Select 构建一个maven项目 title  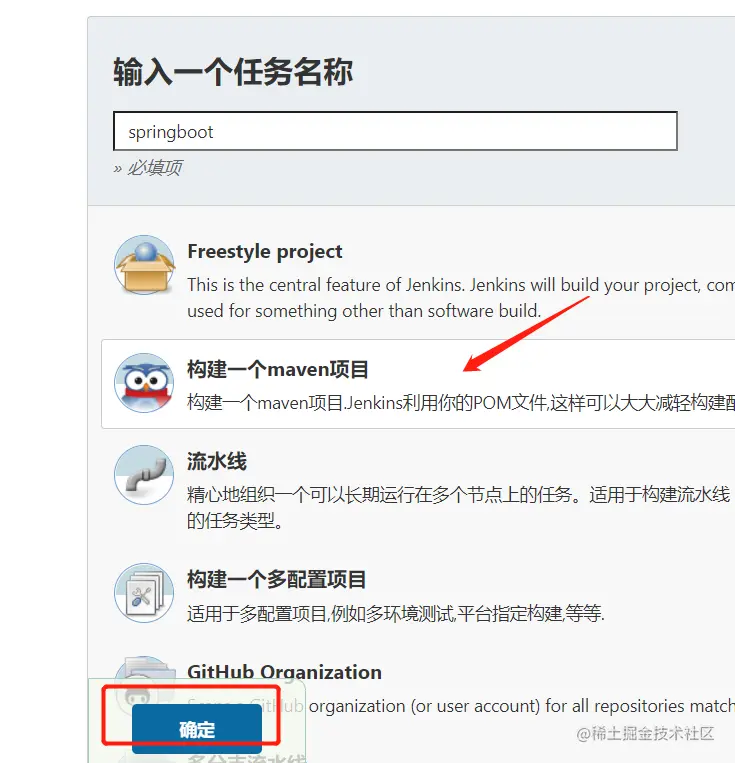pos(277,369)
